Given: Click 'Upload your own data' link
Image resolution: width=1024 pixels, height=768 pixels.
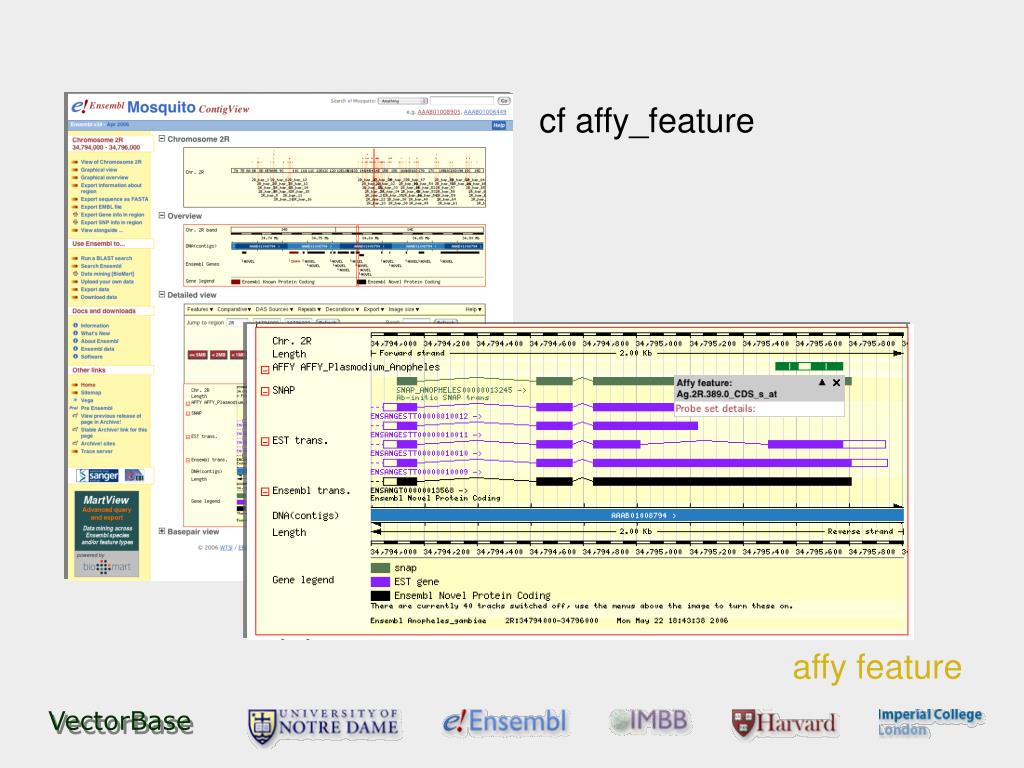Looking at the screenshot, I should pos(107,282).
